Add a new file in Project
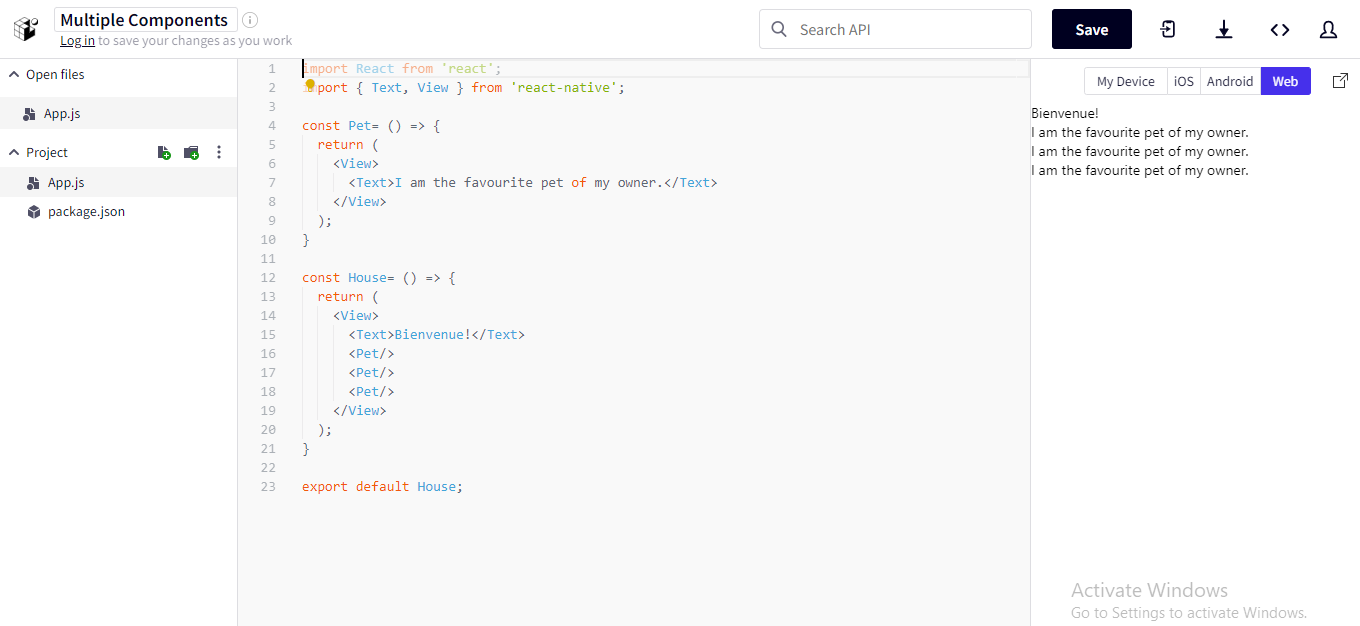Viewport: 1360px width, 626px height. 164,153
